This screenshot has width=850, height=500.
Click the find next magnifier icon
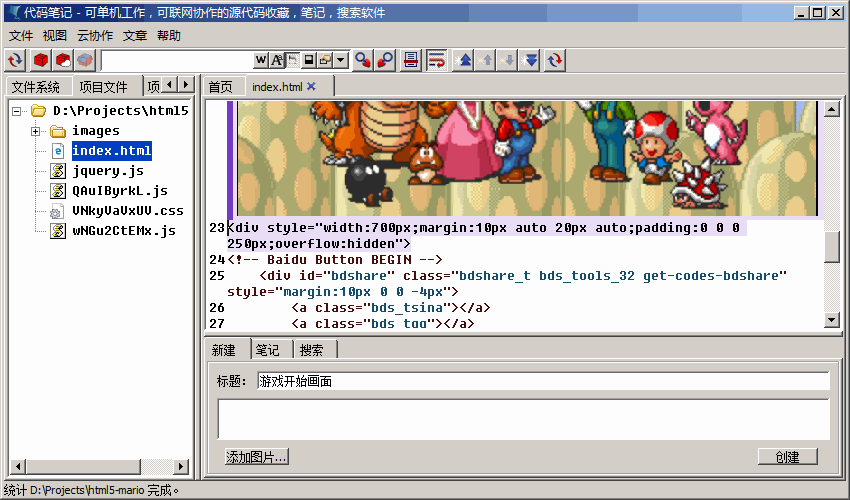click(x=363, y=60)
